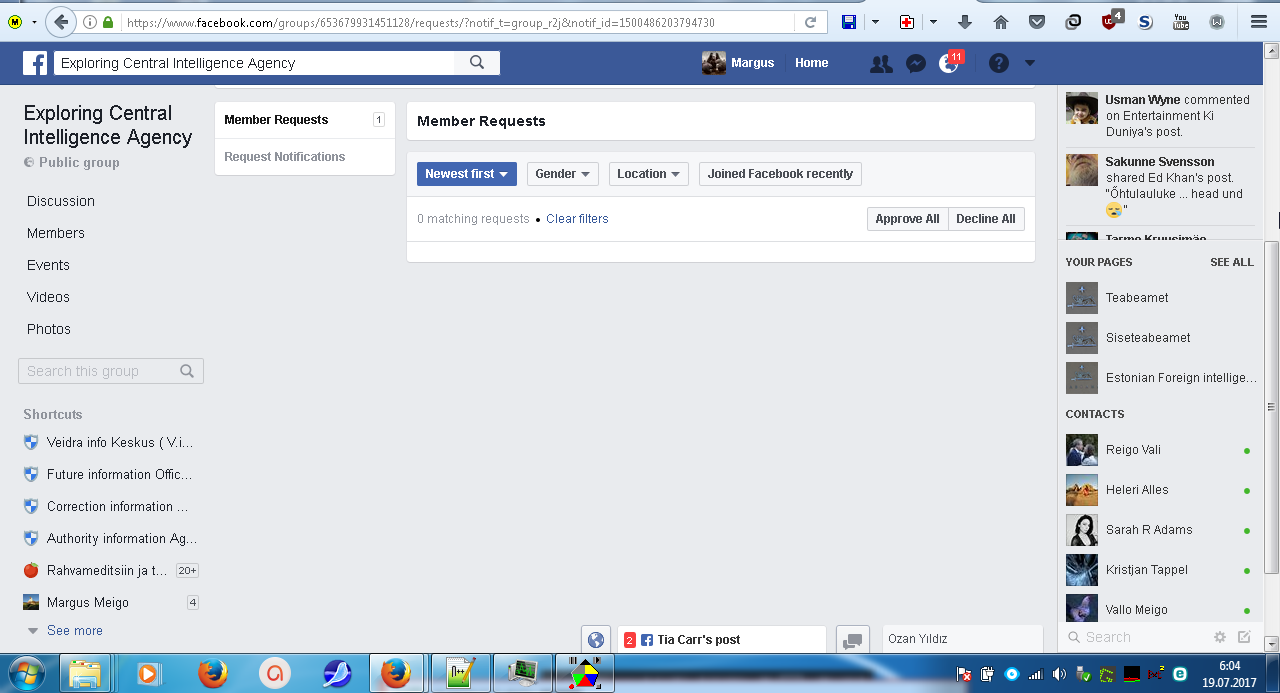Select the Member Requests tab
The image size is (1280, 693).
[x=304, y=120]
